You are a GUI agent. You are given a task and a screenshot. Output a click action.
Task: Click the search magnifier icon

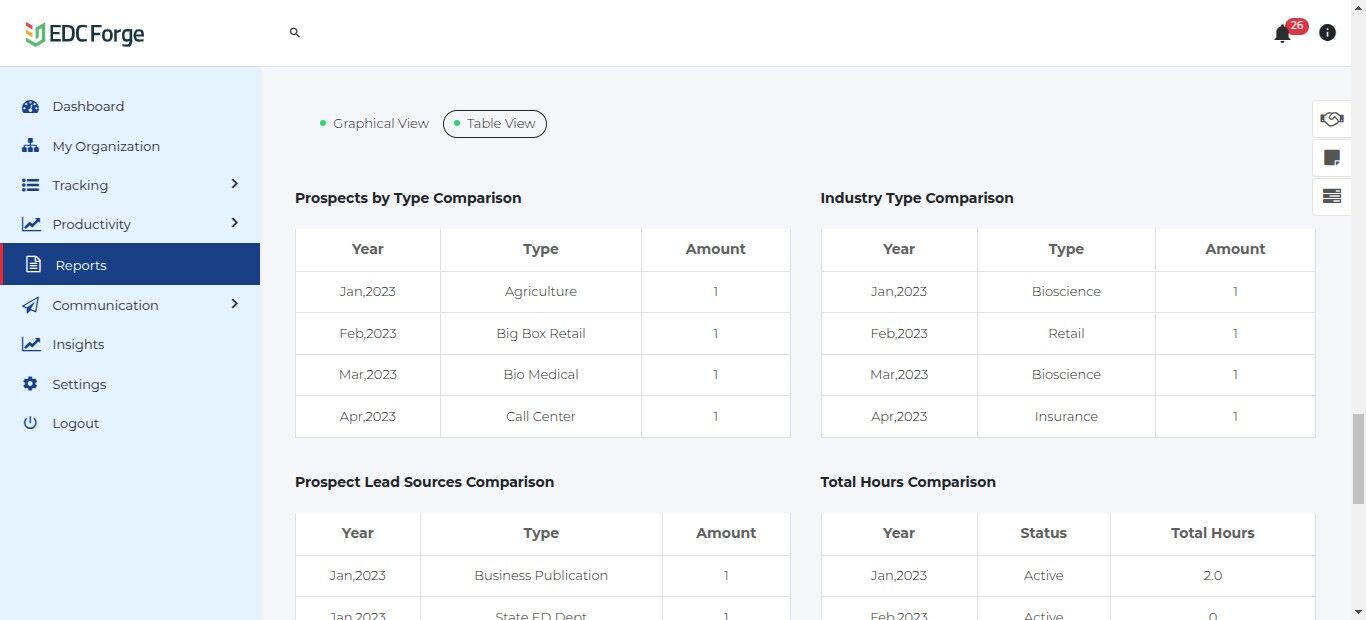tap(295, 33)
